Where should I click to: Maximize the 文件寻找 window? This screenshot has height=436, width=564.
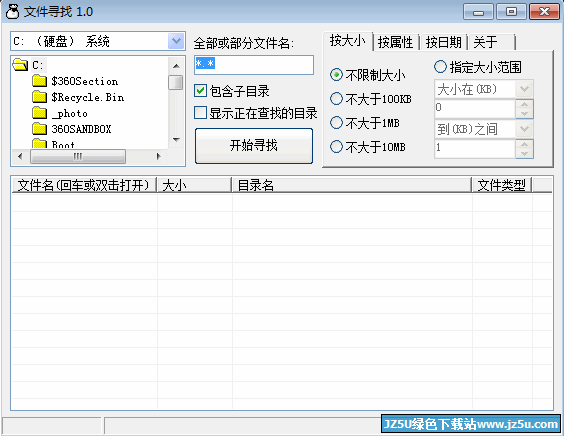[511, 12]
